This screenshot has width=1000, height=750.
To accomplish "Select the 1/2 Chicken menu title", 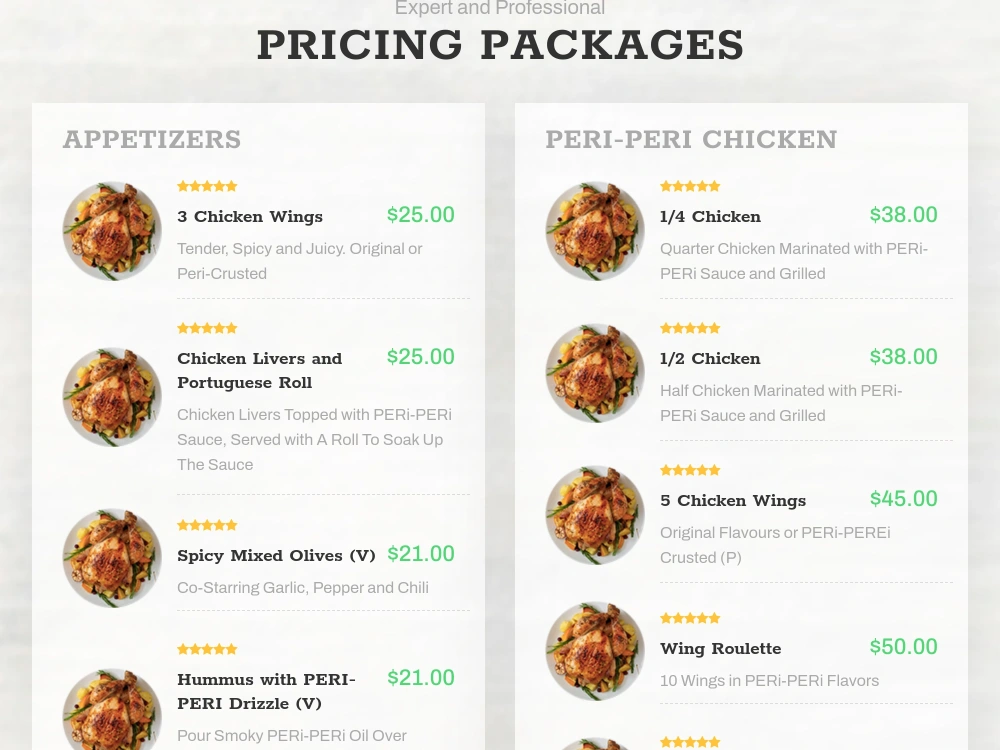I will [x=710, y=358].
